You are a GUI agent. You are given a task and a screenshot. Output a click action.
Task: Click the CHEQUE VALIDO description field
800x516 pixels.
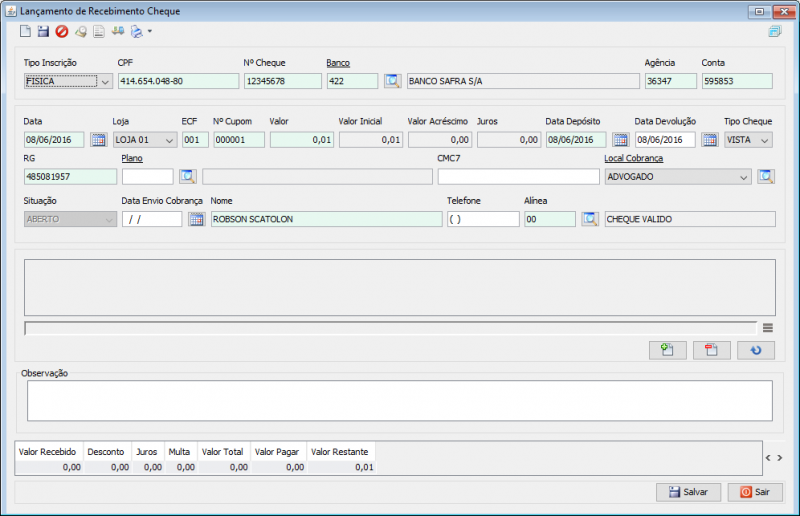pyautogui.click(x=690, y=219)
